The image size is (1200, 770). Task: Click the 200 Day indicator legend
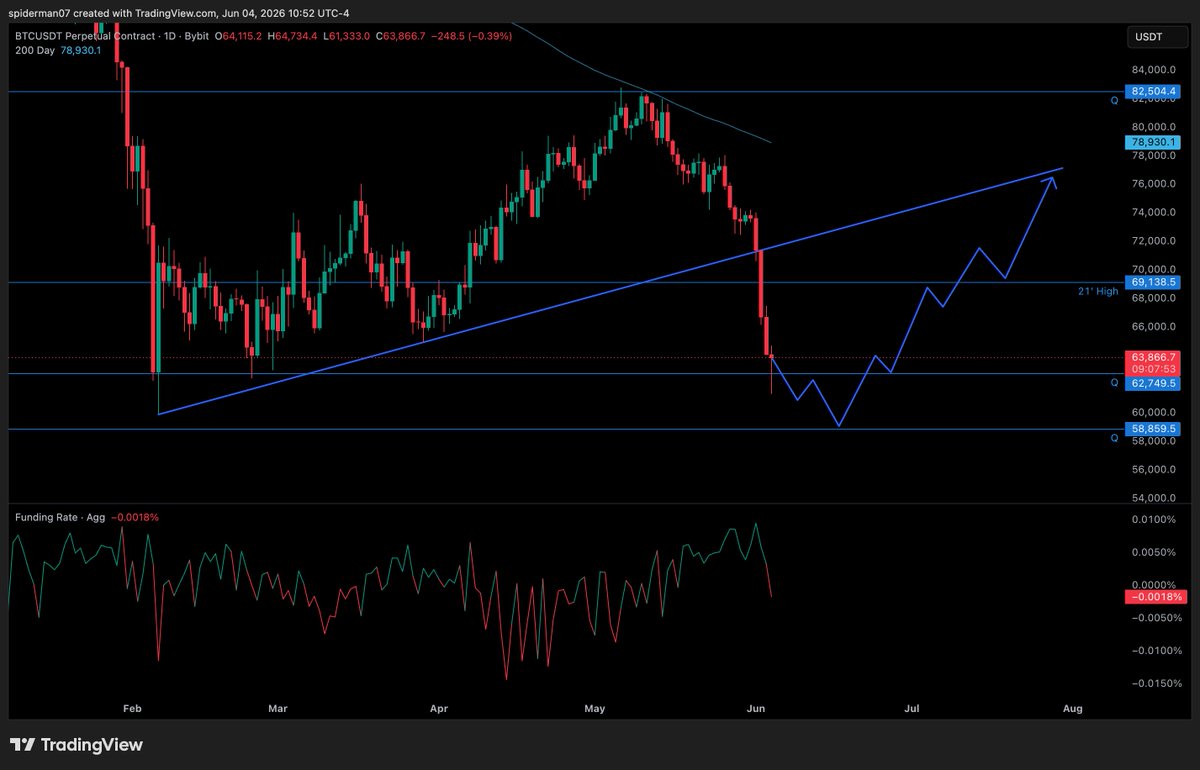(x=56, y=49)
